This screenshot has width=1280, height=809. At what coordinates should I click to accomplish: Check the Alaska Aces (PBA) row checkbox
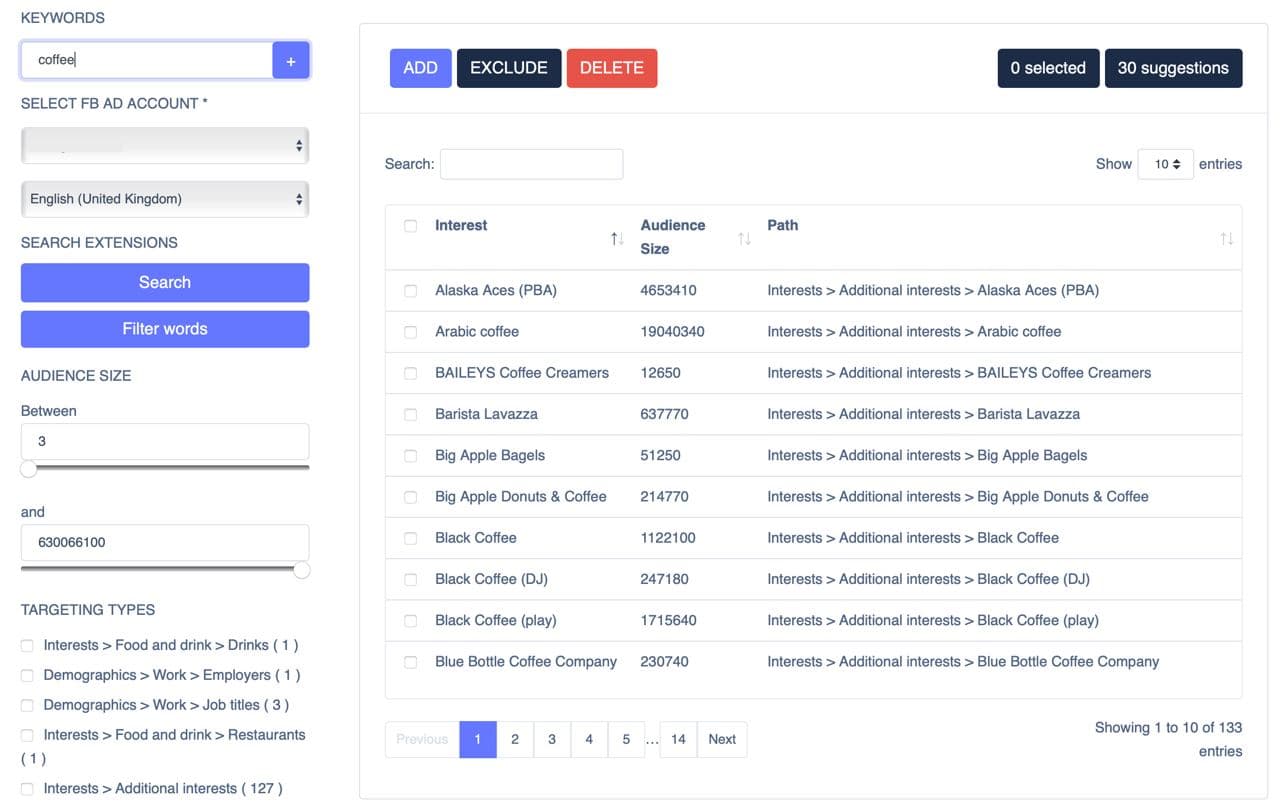[x=410, y=291]
